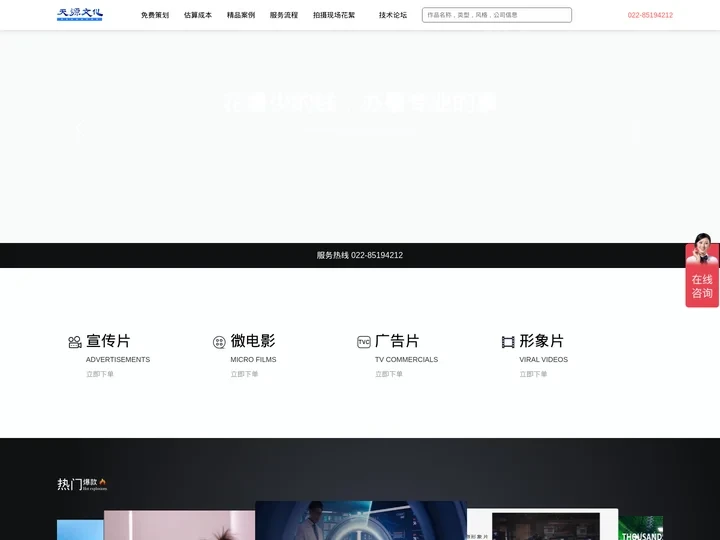The width and height of the screenshot is (720, 540).
Task: Click the camera icon beside 宣传片
Action: pyautogui.click(x=75, y=342)
